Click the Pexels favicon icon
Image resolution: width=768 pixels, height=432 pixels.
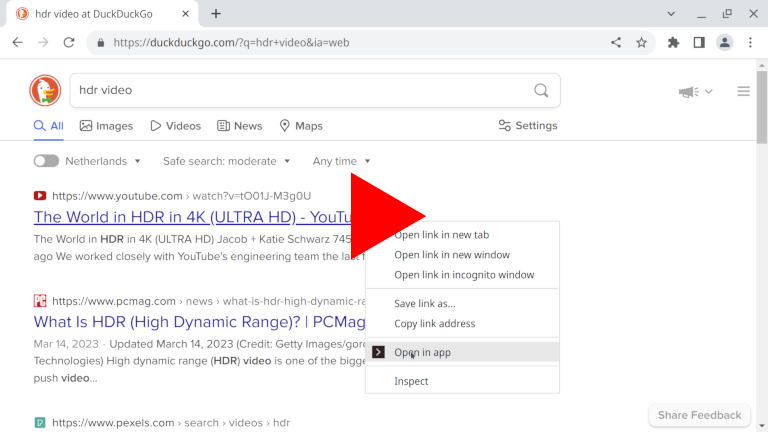(40, 422)
